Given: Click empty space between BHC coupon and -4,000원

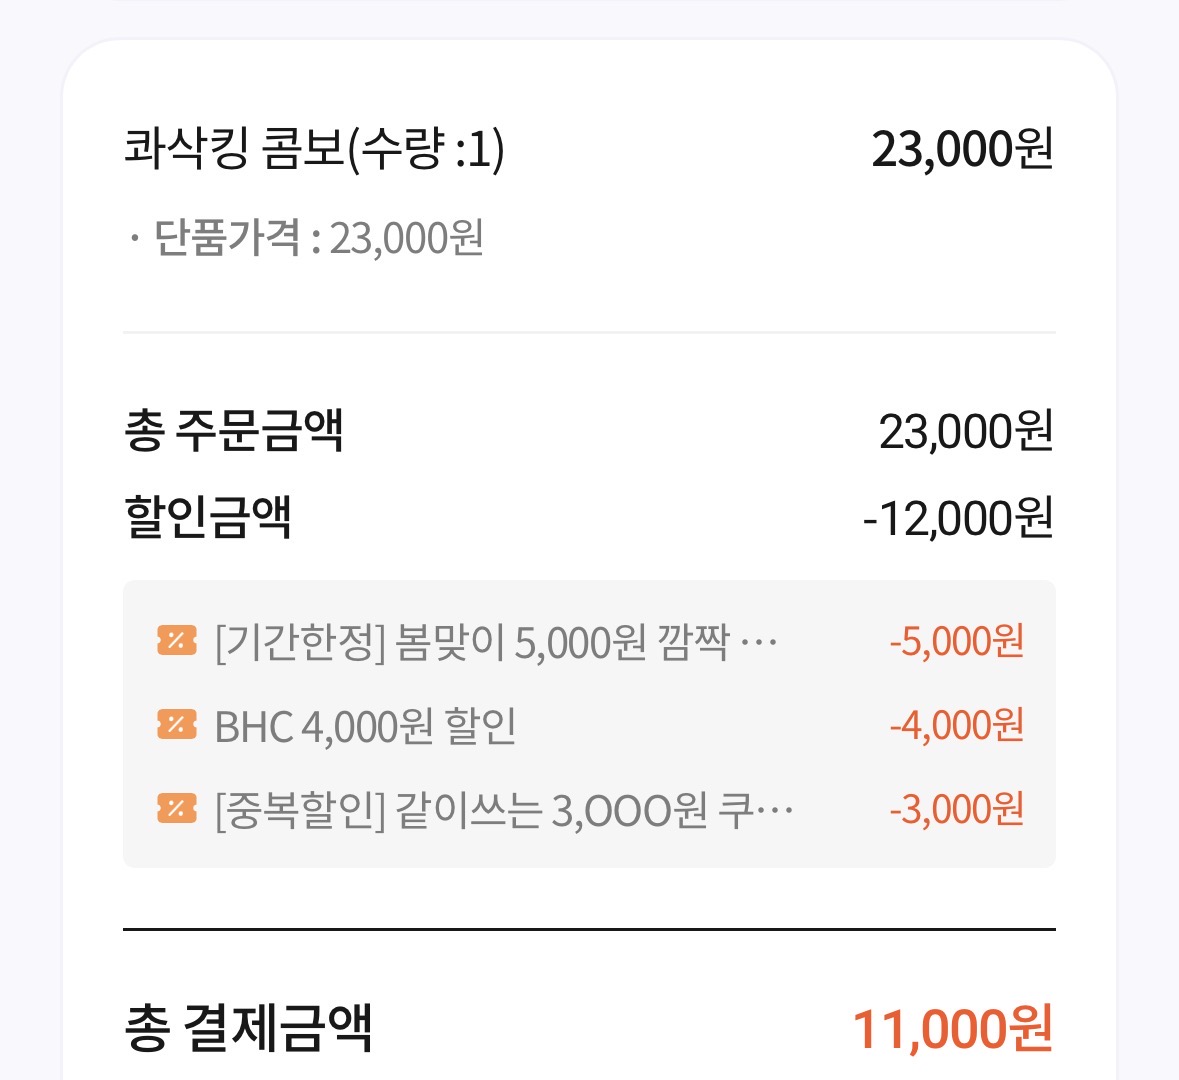Looking at the screenshot, I should [700, 725].
